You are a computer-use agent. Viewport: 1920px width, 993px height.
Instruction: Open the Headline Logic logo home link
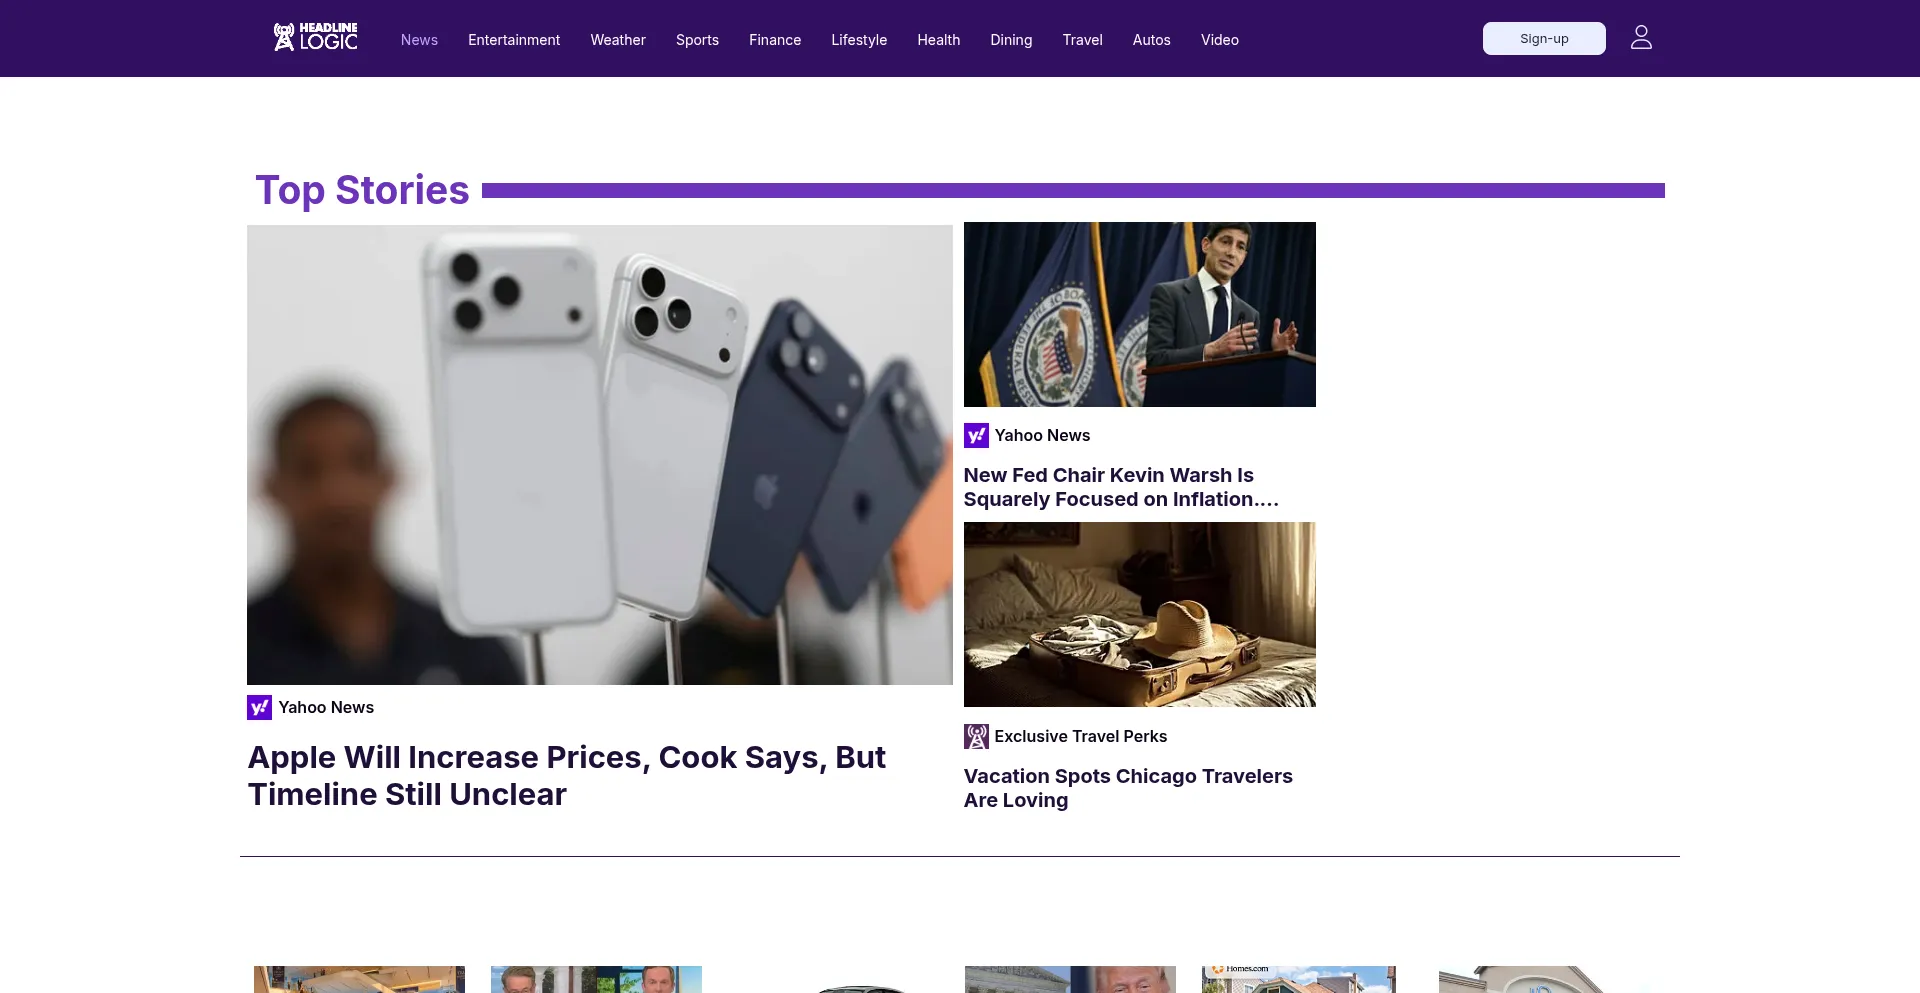pyautogui.click(x=315, y=38)
